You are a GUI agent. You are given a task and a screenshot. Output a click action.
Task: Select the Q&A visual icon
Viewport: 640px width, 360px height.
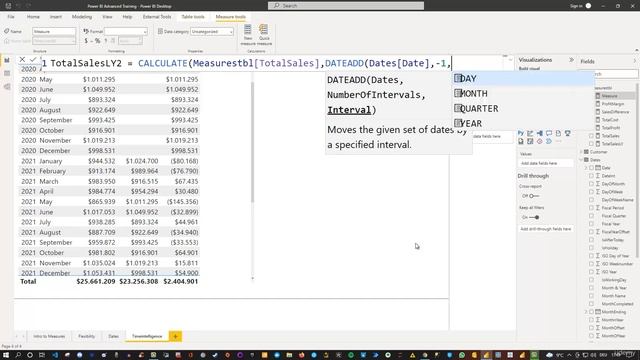tap(549, 133)
